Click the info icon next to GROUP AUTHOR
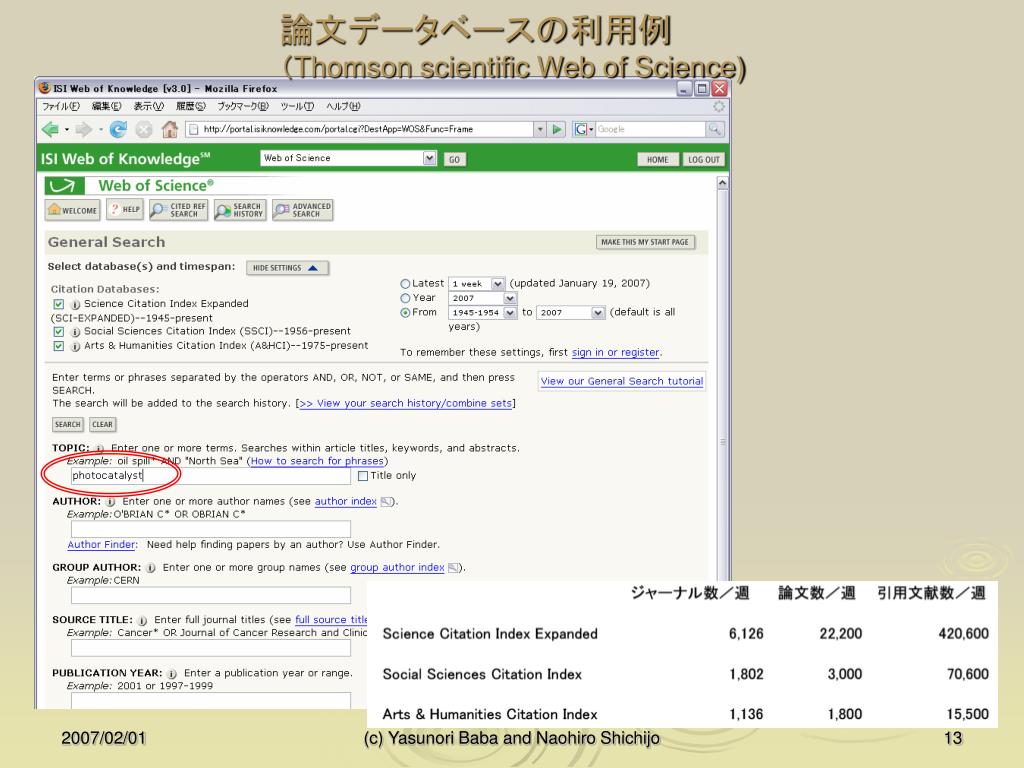Viewport: 1024px width, 768px height. pyautogui.click(x=151, y=568)
